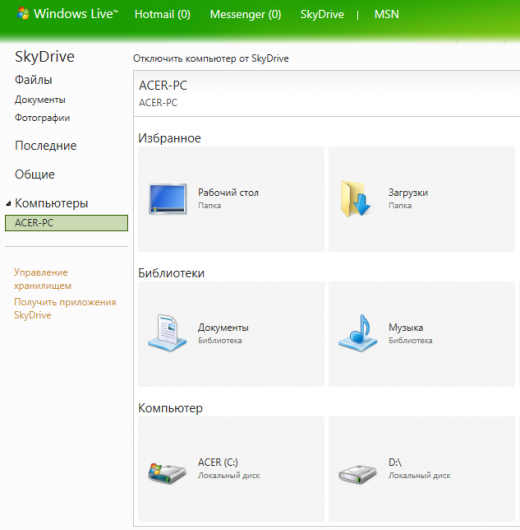The width and height of the screenshot is (520, 530).
Task: Click the Windows Live logo icon
Action: tap(23, 14)
